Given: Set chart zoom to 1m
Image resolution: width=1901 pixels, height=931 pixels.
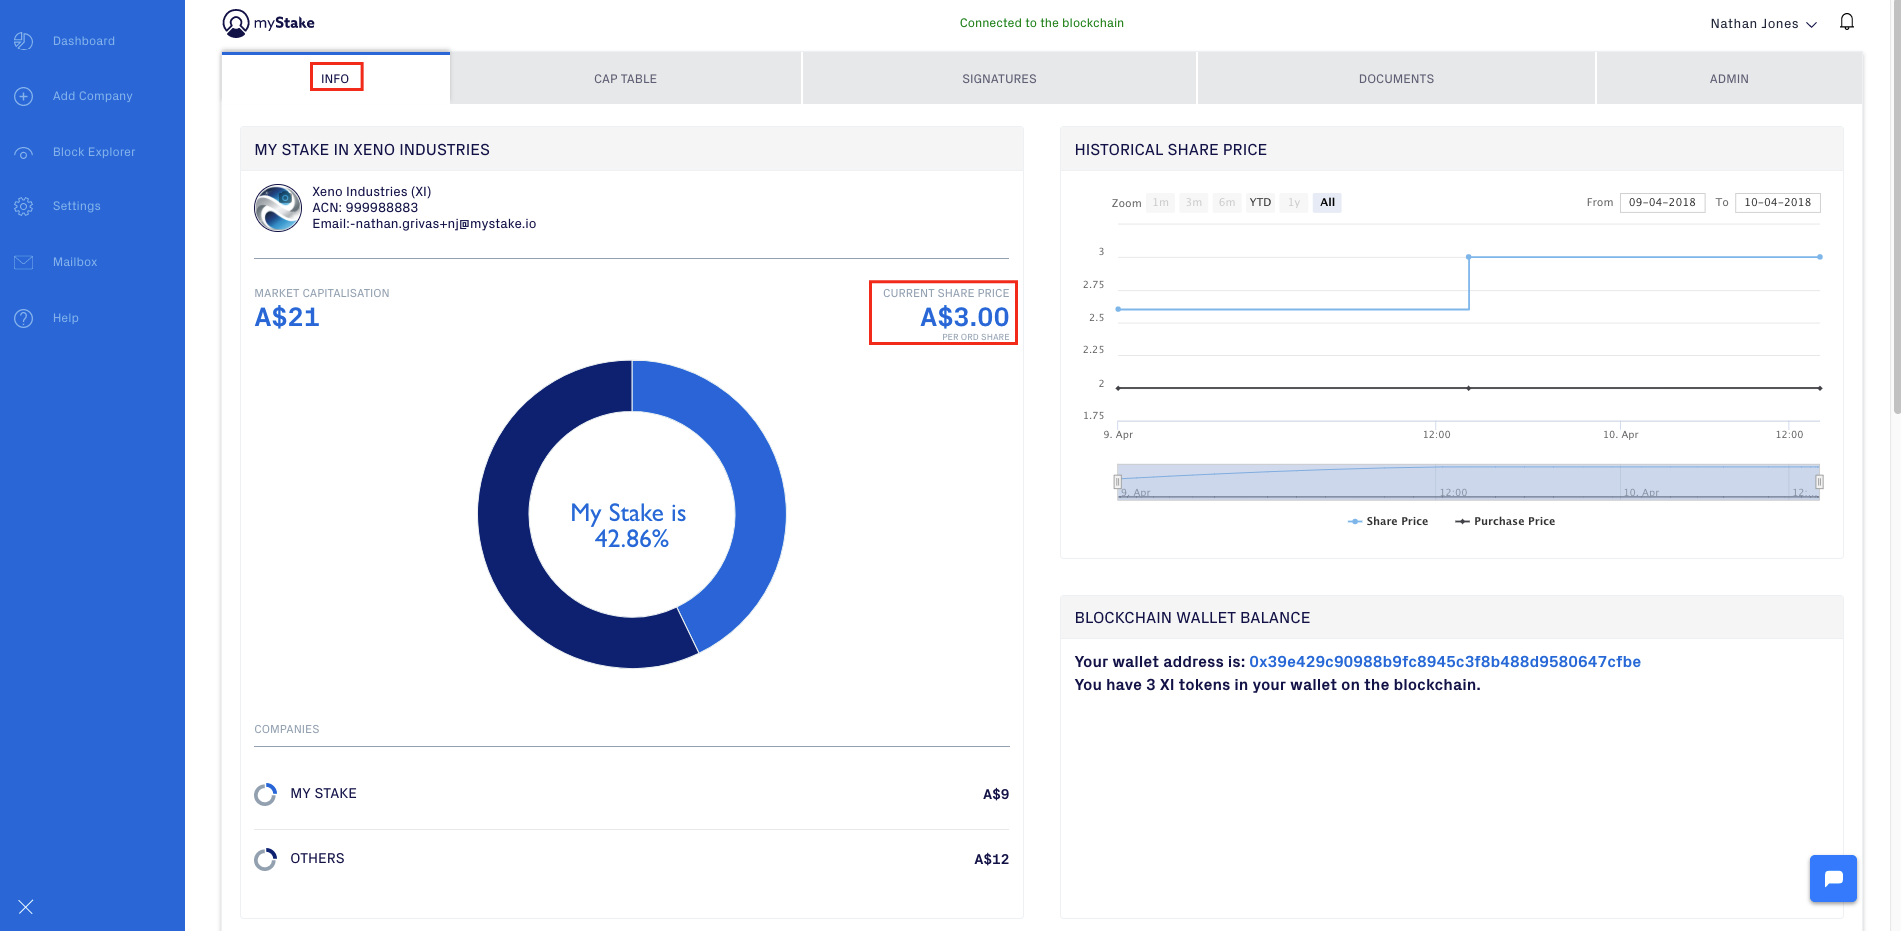Looking at the screenshot, I should pos(1160,202).
